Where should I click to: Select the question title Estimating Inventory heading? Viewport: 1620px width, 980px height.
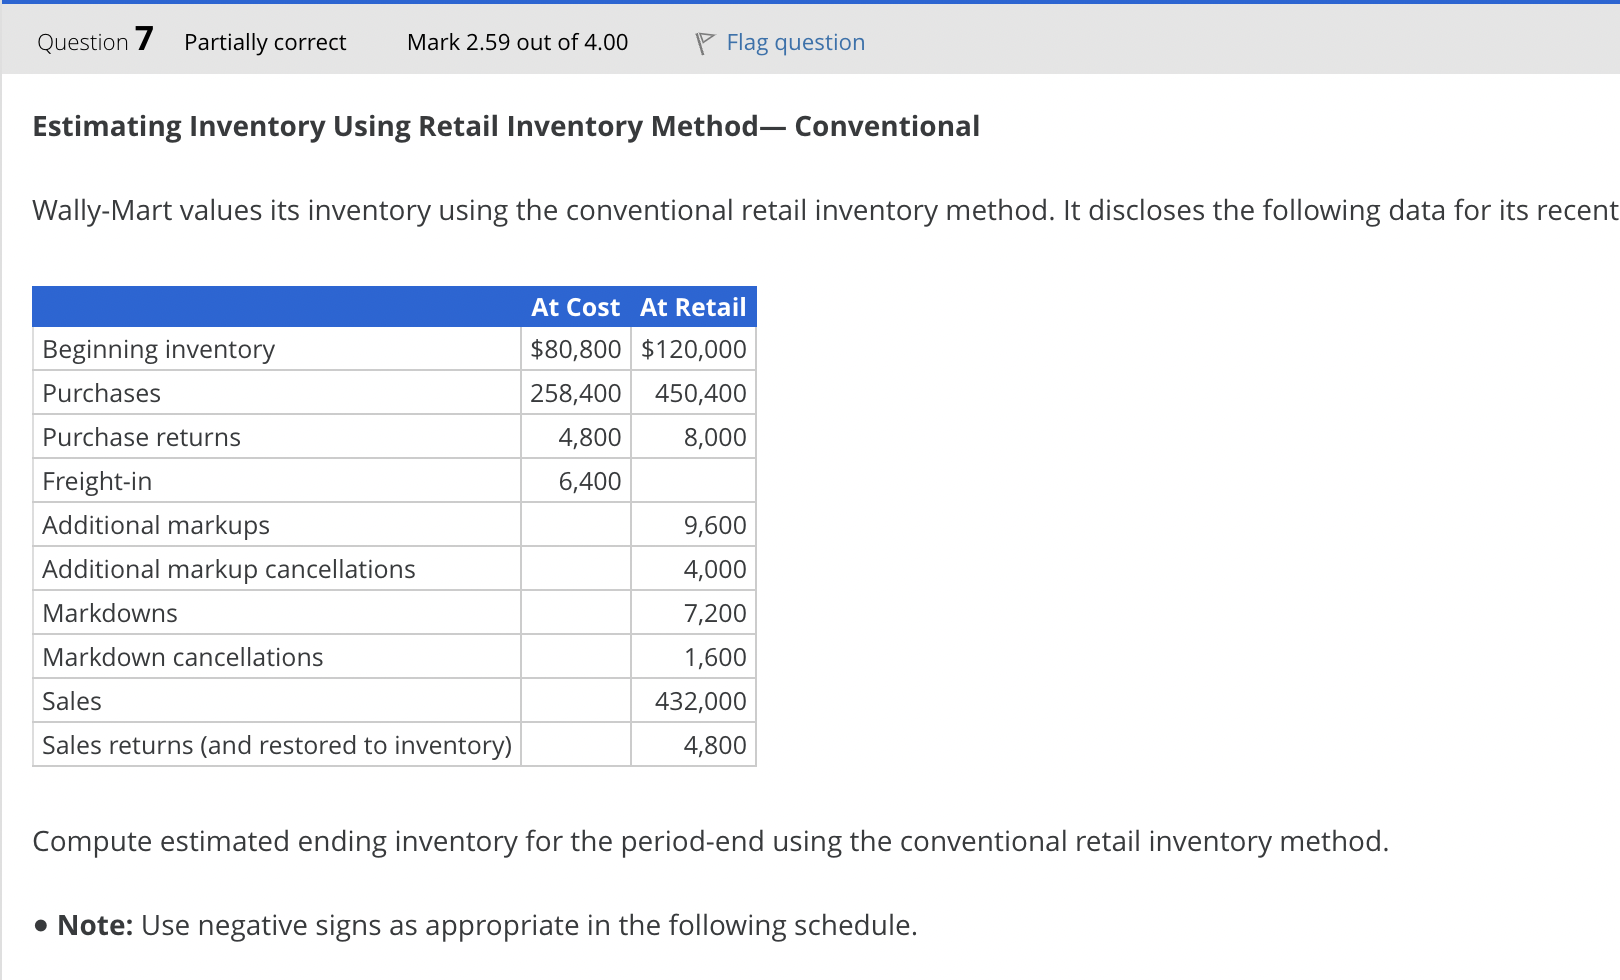[504, 125]
